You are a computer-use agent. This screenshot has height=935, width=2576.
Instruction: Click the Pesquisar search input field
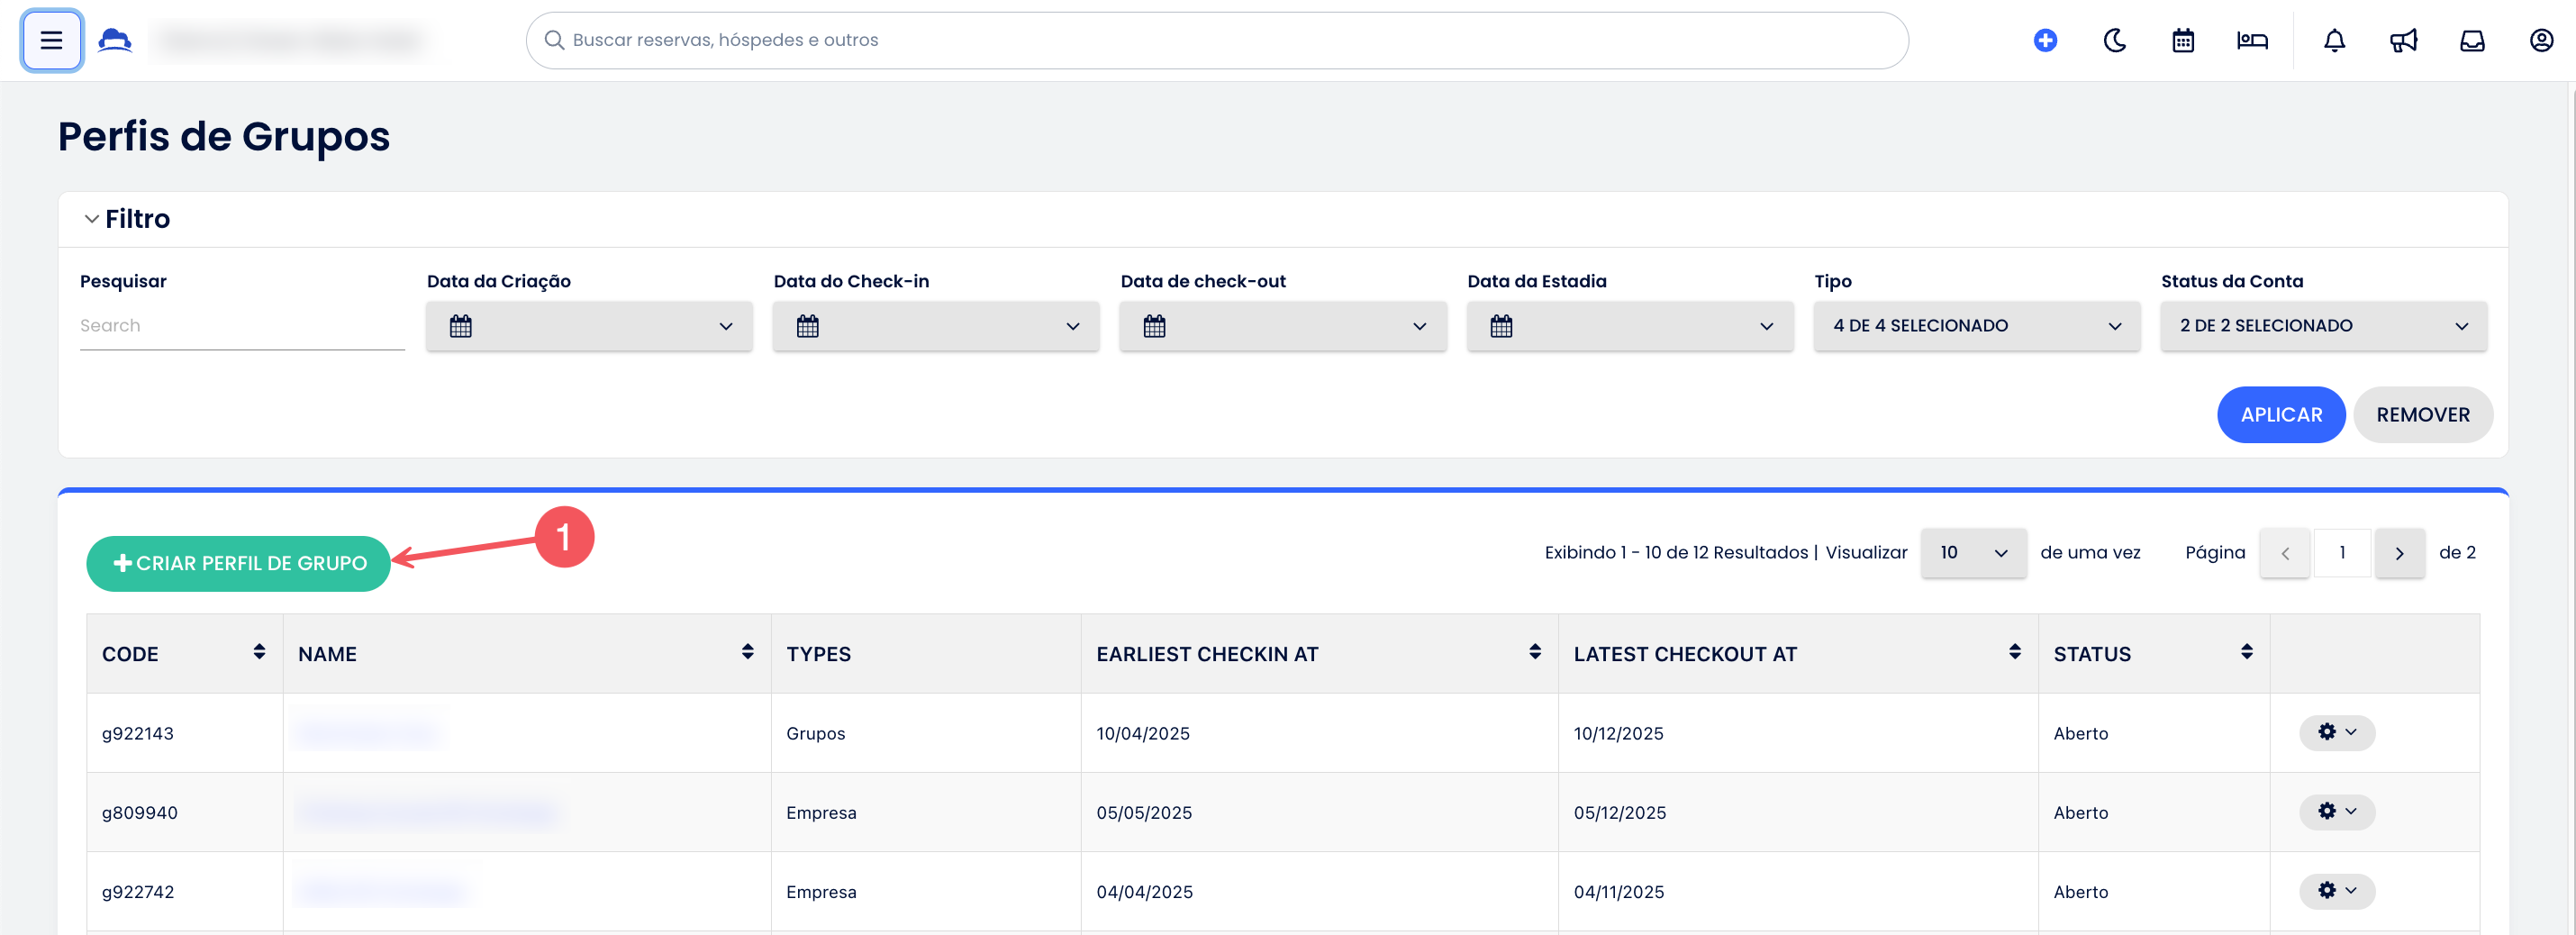(x=241, y=326)
